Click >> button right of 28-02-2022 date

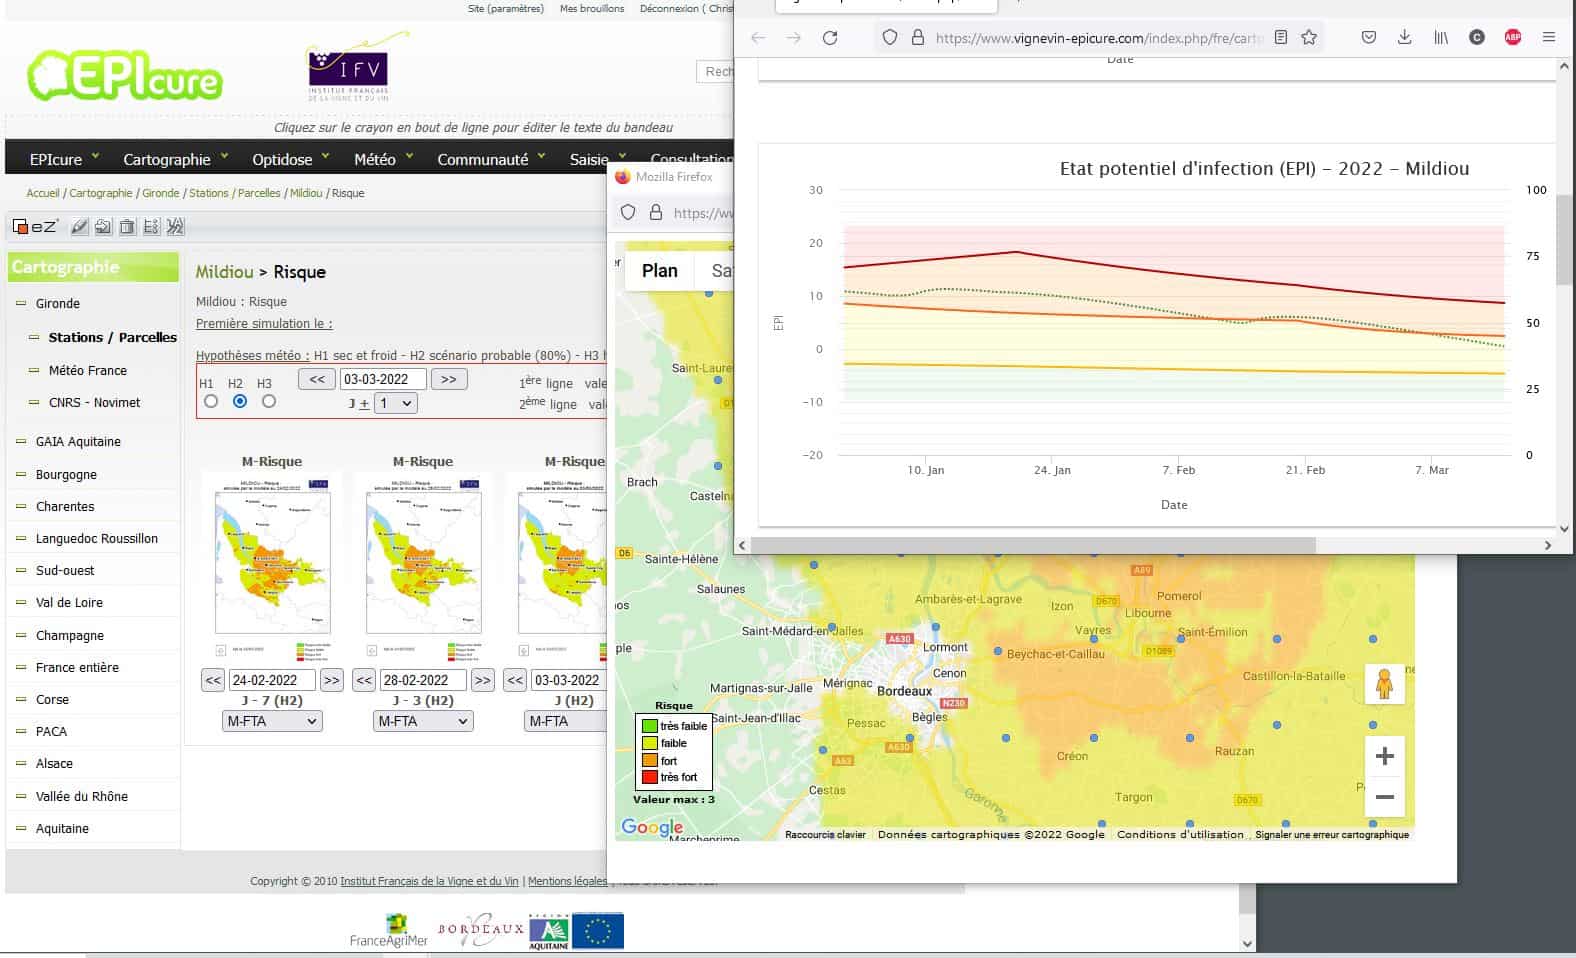click(483, 680)
